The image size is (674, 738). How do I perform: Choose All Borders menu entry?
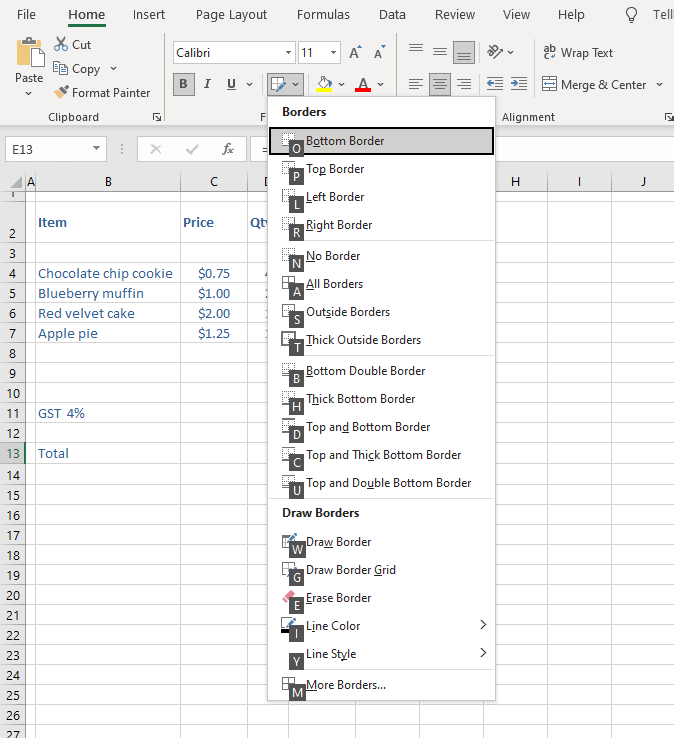pyautogui.click(x=381, y=284)
